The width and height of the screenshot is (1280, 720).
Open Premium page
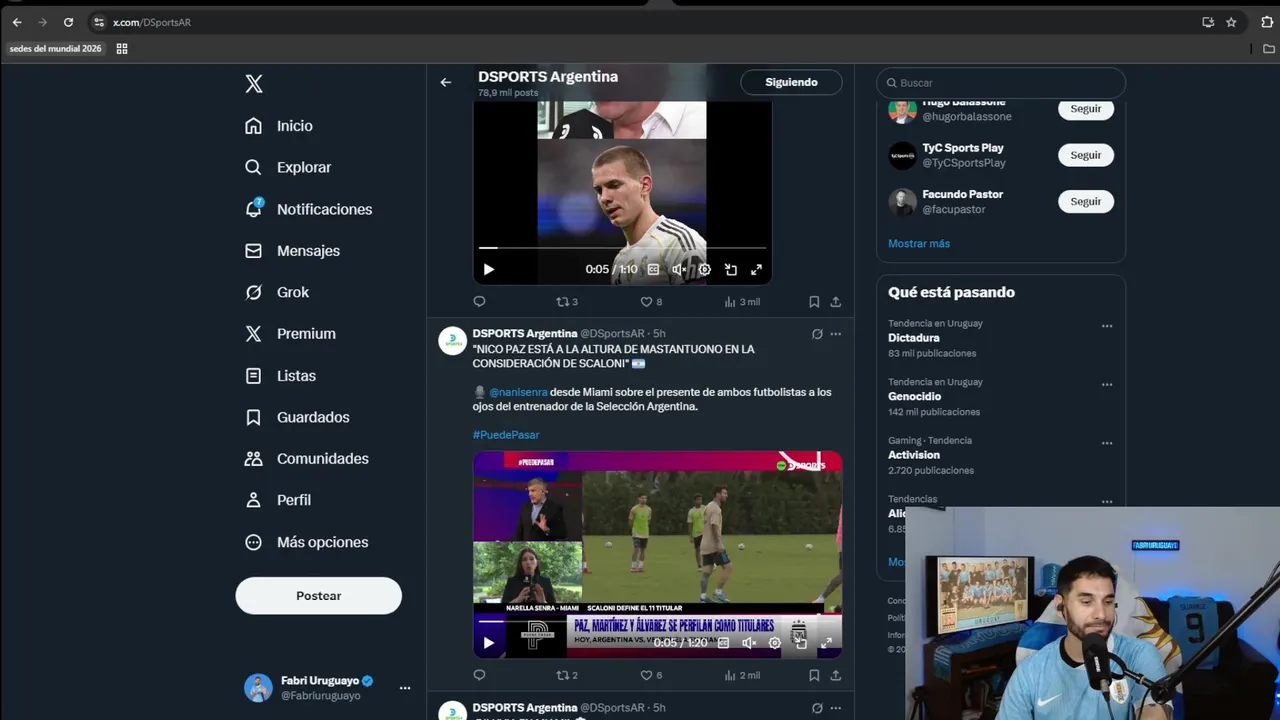tap(291, 334)
